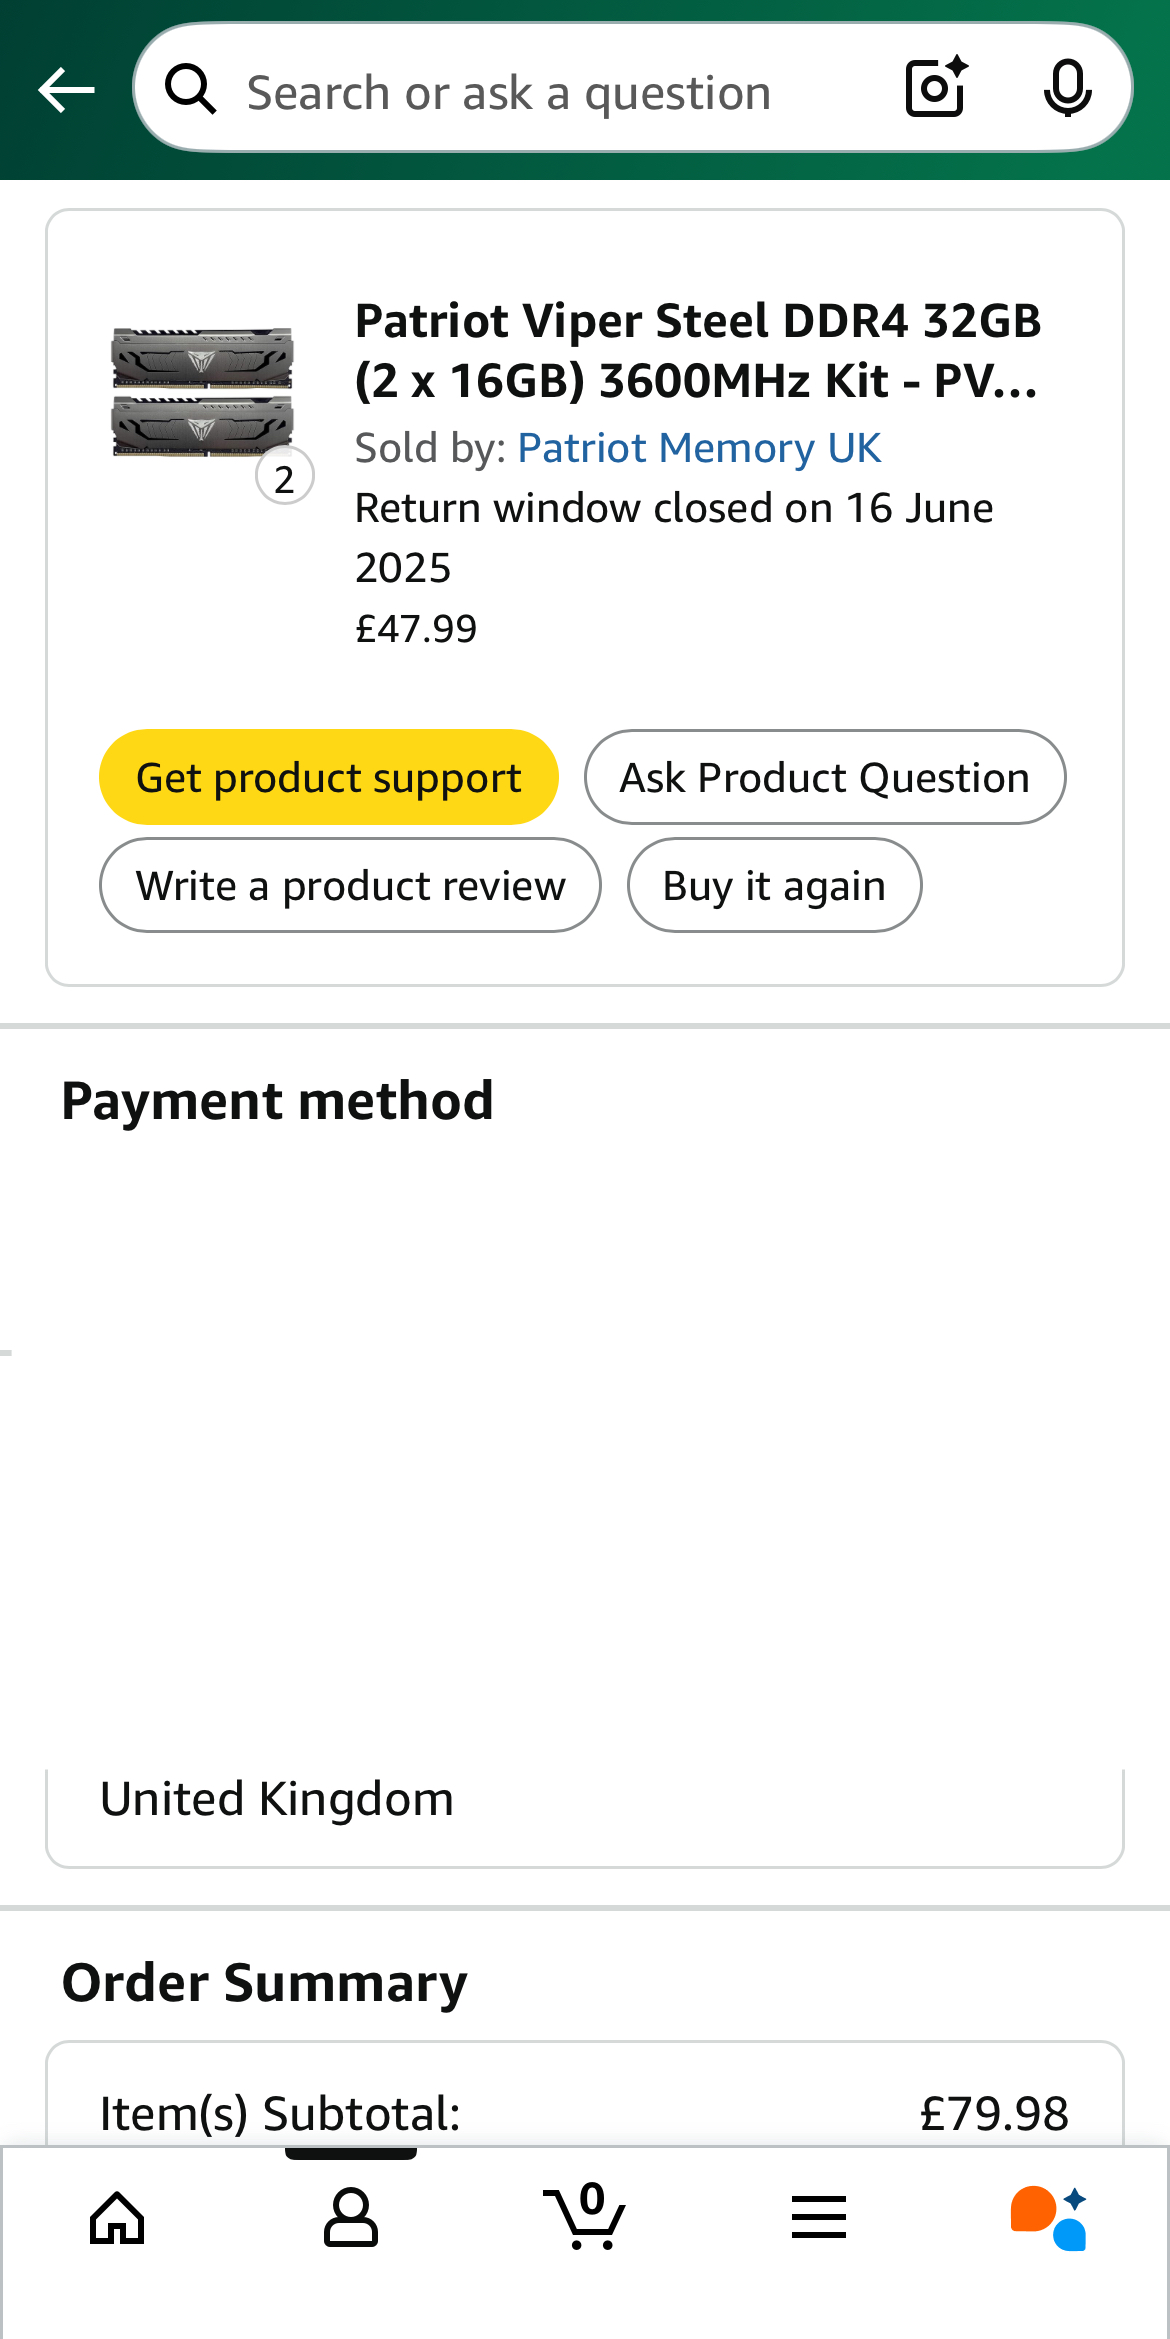Launch the AI assistant chat icon
1170x2339 pixels.
pos(1048,2218)
